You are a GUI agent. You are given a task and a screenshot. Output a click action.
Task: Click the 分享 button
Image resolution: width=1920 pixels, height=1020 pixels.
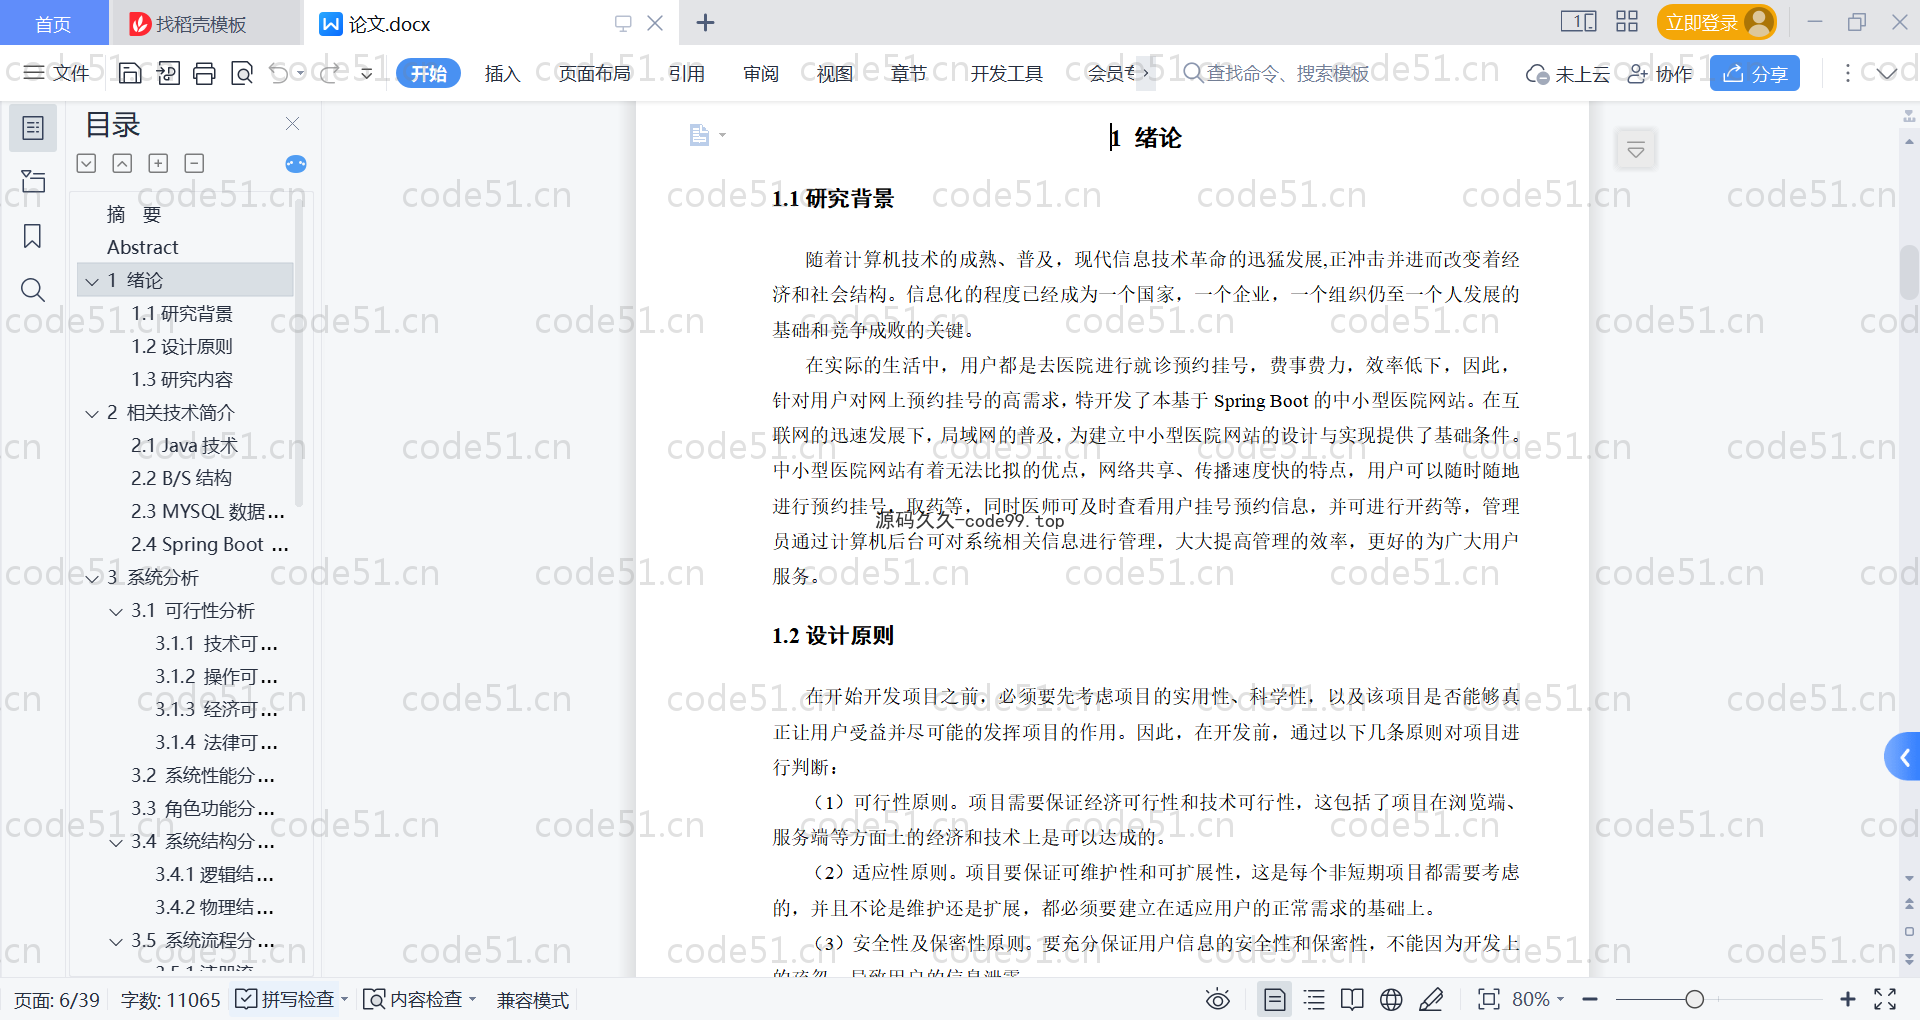click(x=1755, y=73)
